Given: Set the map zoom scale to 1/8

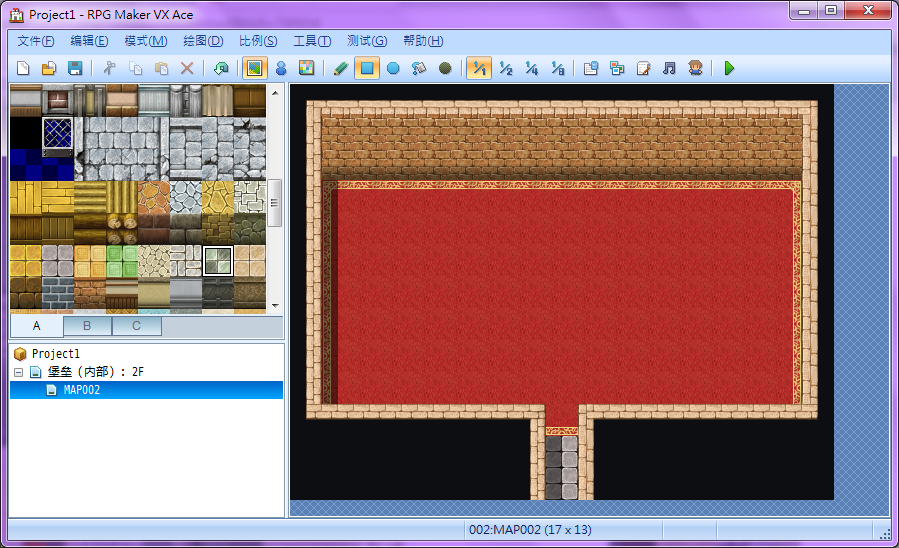Looking at the screenshot, I should pyautogui.click(x=557, y=68).
